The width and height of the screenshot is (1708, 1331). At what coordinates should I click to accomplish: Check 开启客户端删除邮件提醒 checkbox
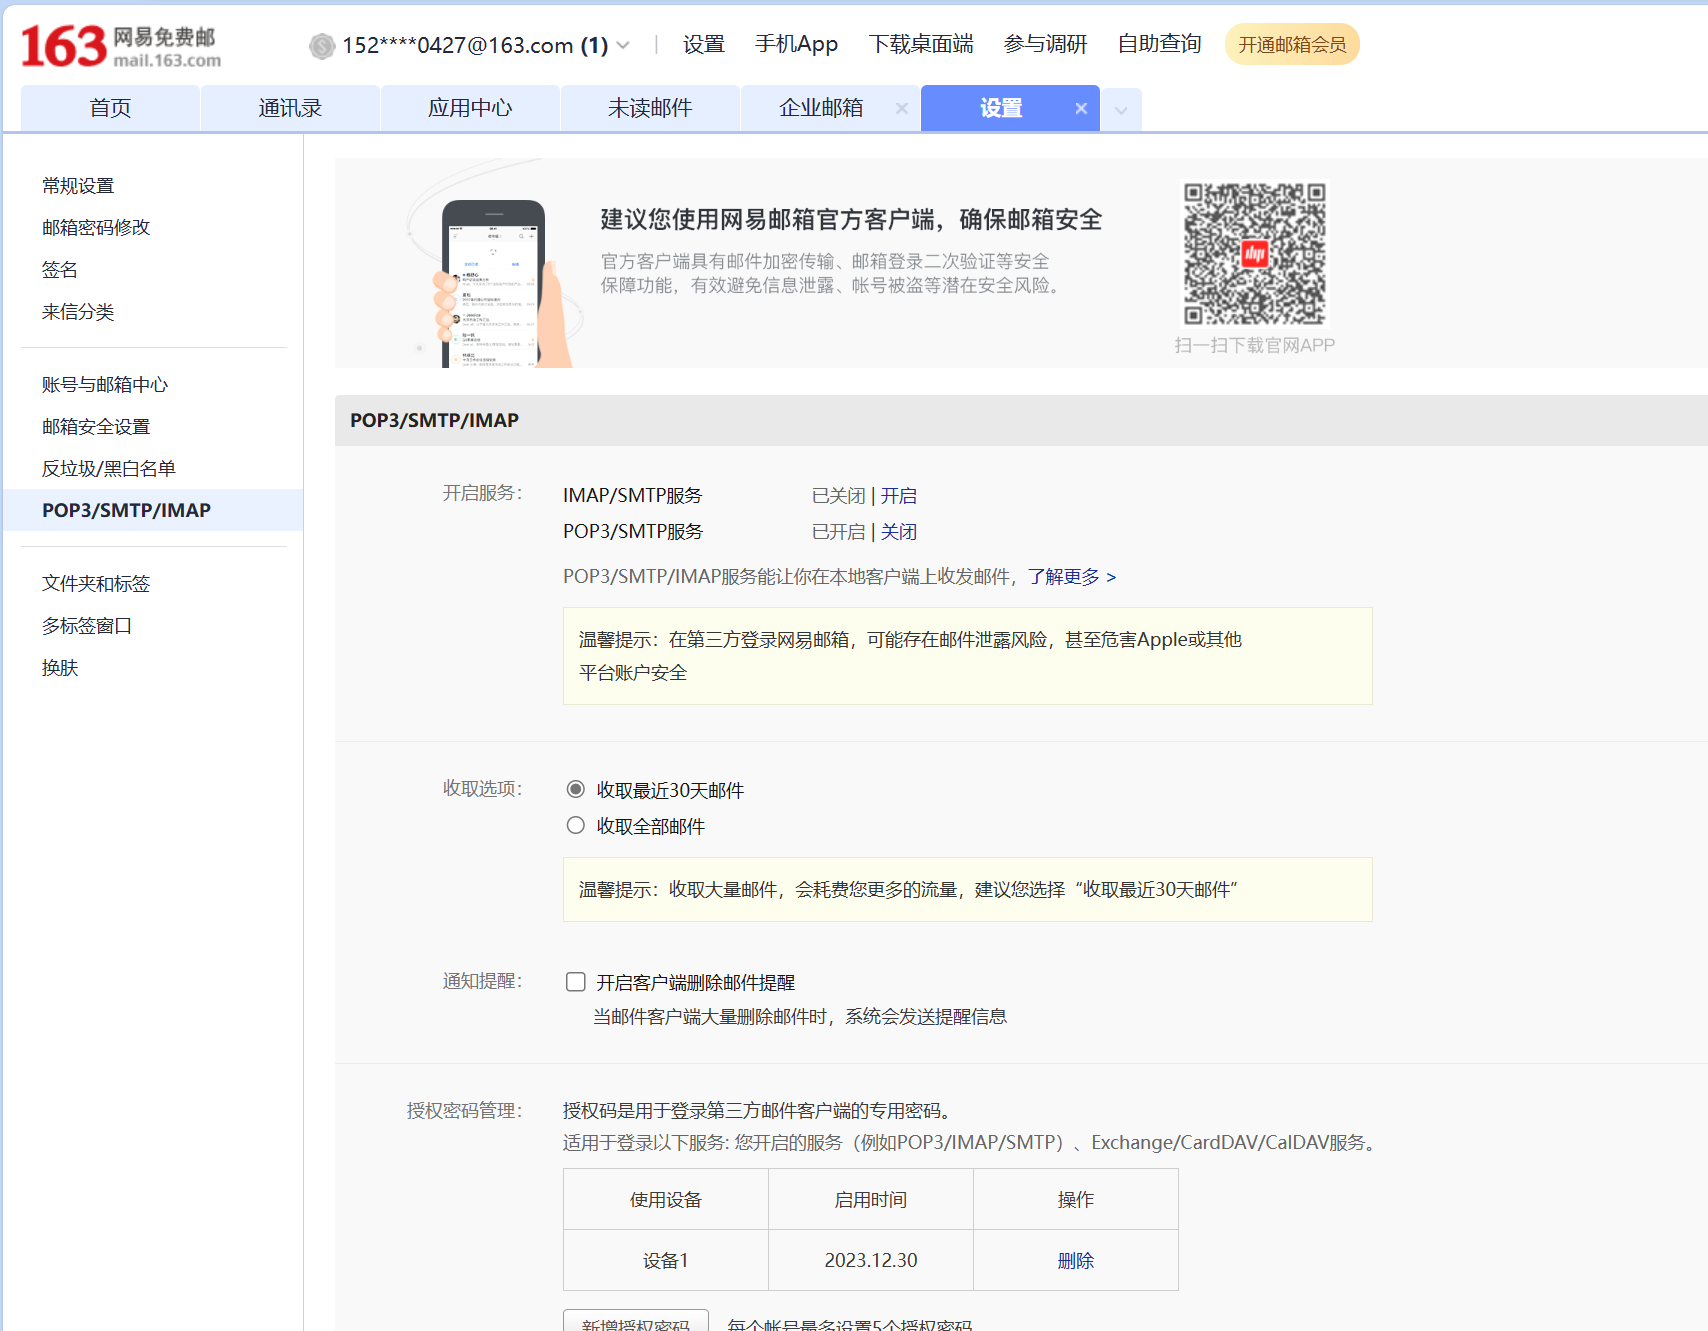click(576, 982)
